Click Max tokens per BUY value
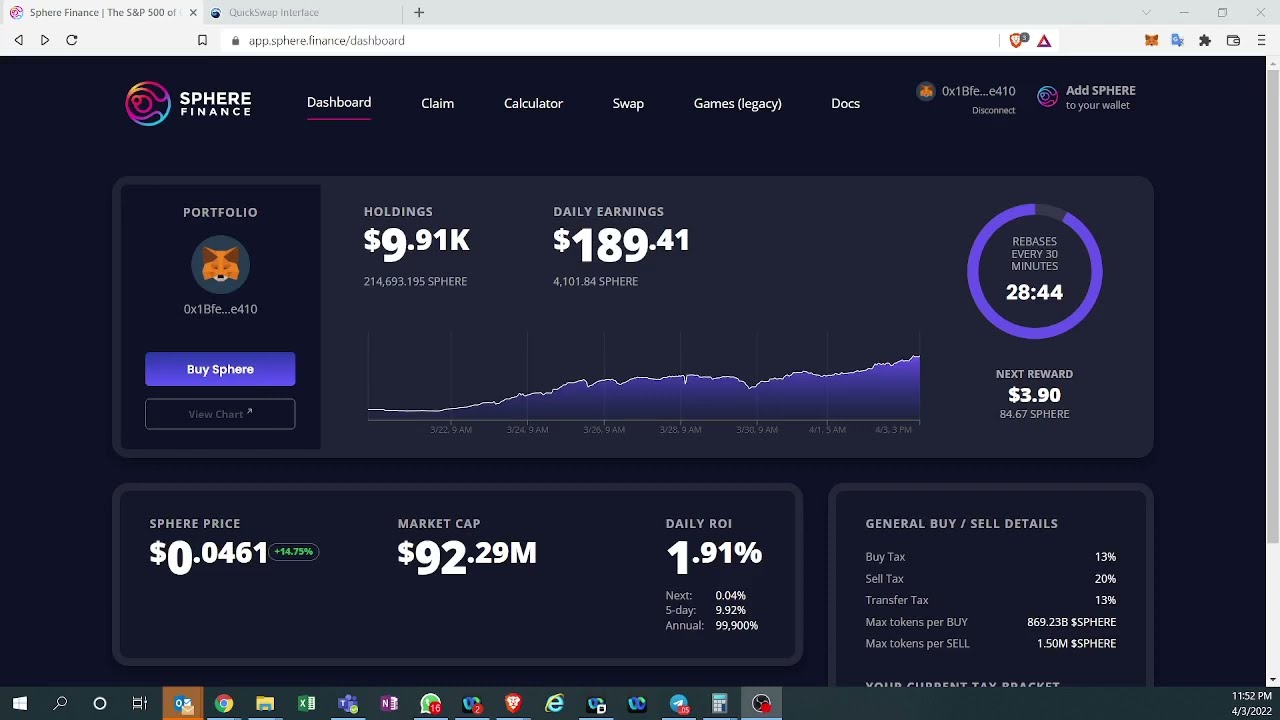This screenshot has width=1280, height=720. pyautogui.click(x=1071, y=622)
